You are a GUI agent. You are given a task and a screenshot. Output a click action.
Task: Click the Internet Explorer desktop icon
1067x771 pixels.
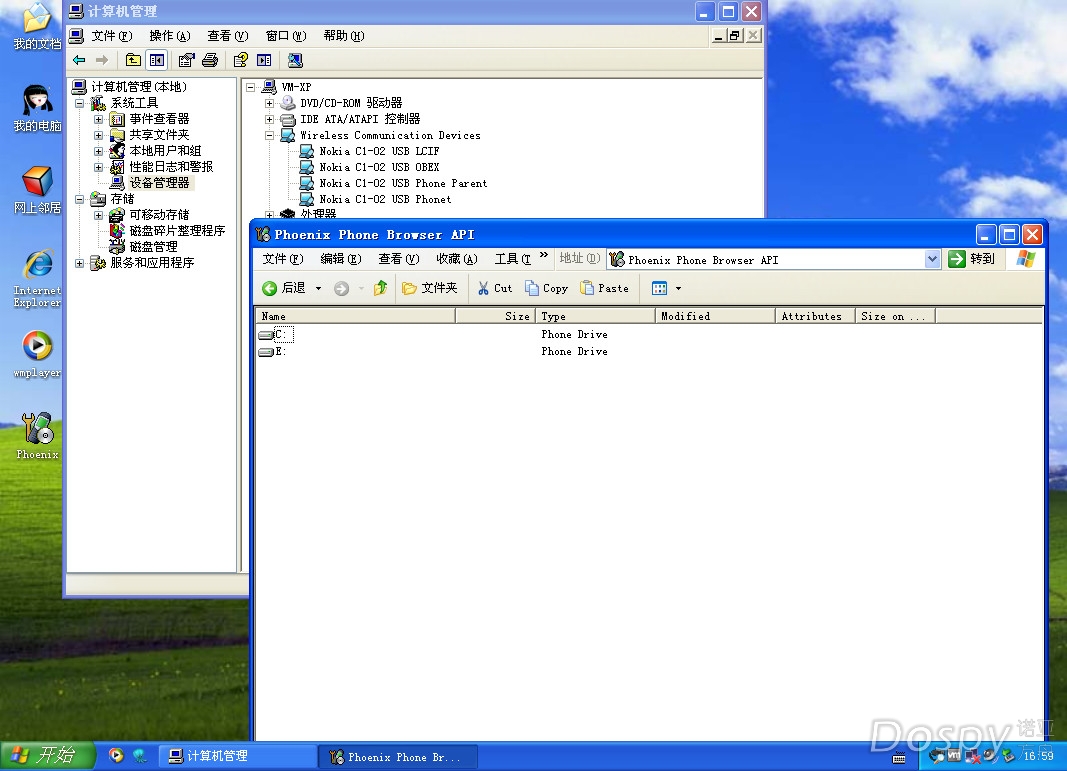point(37,278)
